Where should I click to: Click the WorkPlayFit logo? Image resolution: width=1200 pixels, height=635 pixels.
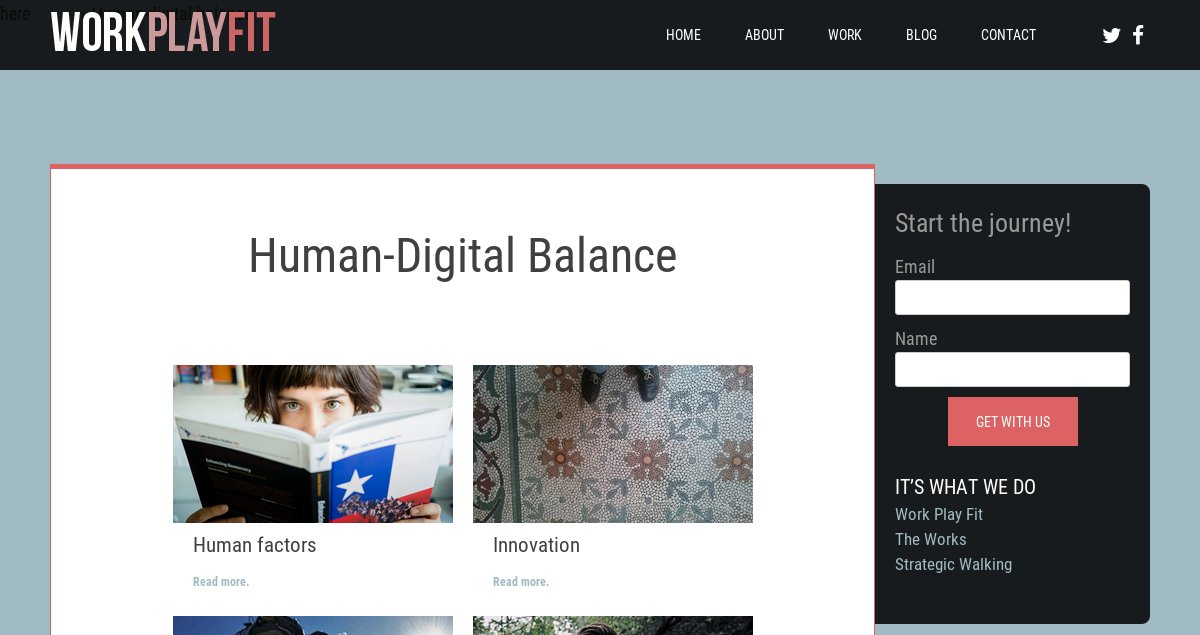coord(163,32)
